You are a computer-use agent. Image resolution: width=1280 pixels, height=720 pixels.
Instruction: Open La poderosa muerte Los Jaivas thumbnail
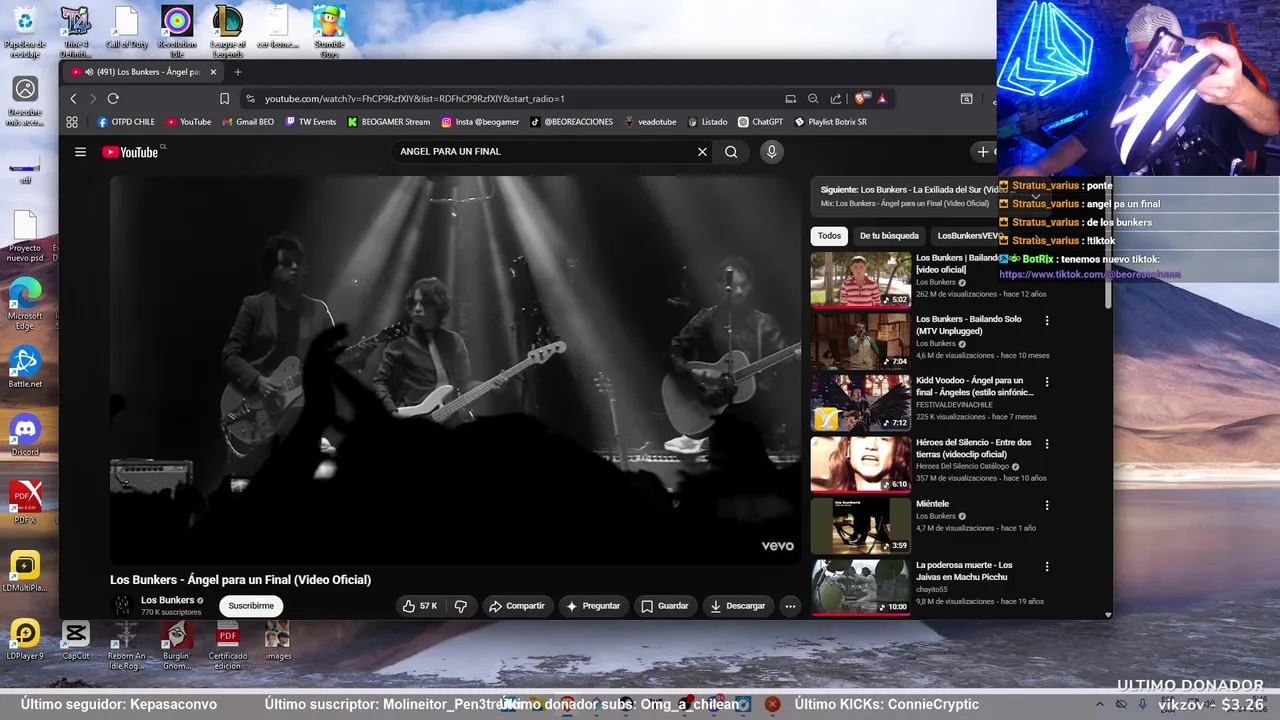coord(861,587)
